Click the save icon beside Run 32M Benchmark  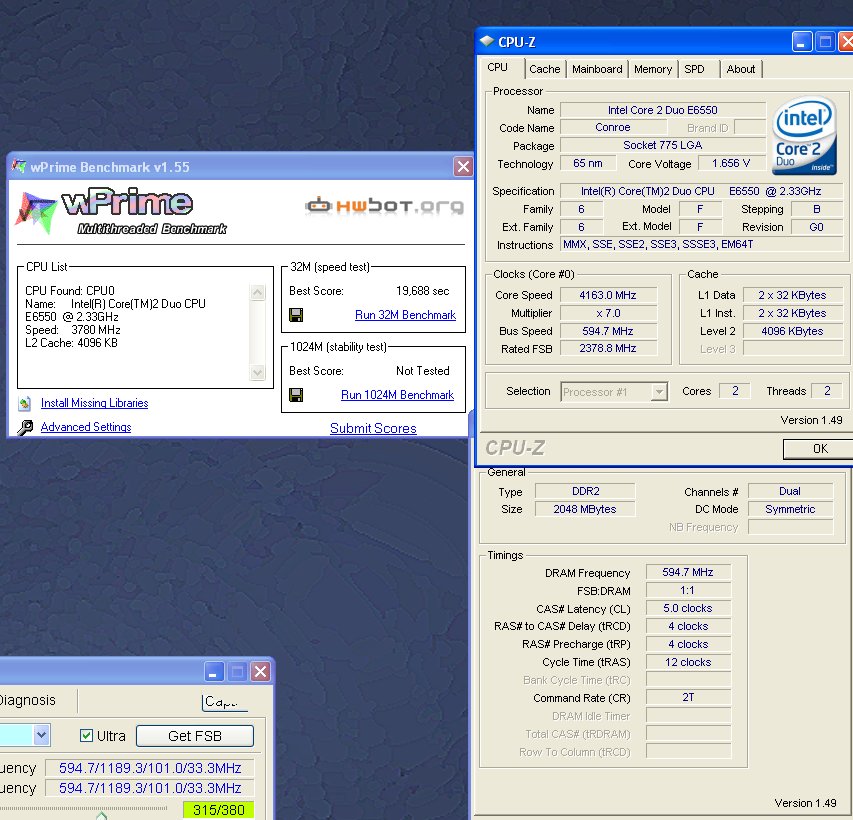coord(296,315)
